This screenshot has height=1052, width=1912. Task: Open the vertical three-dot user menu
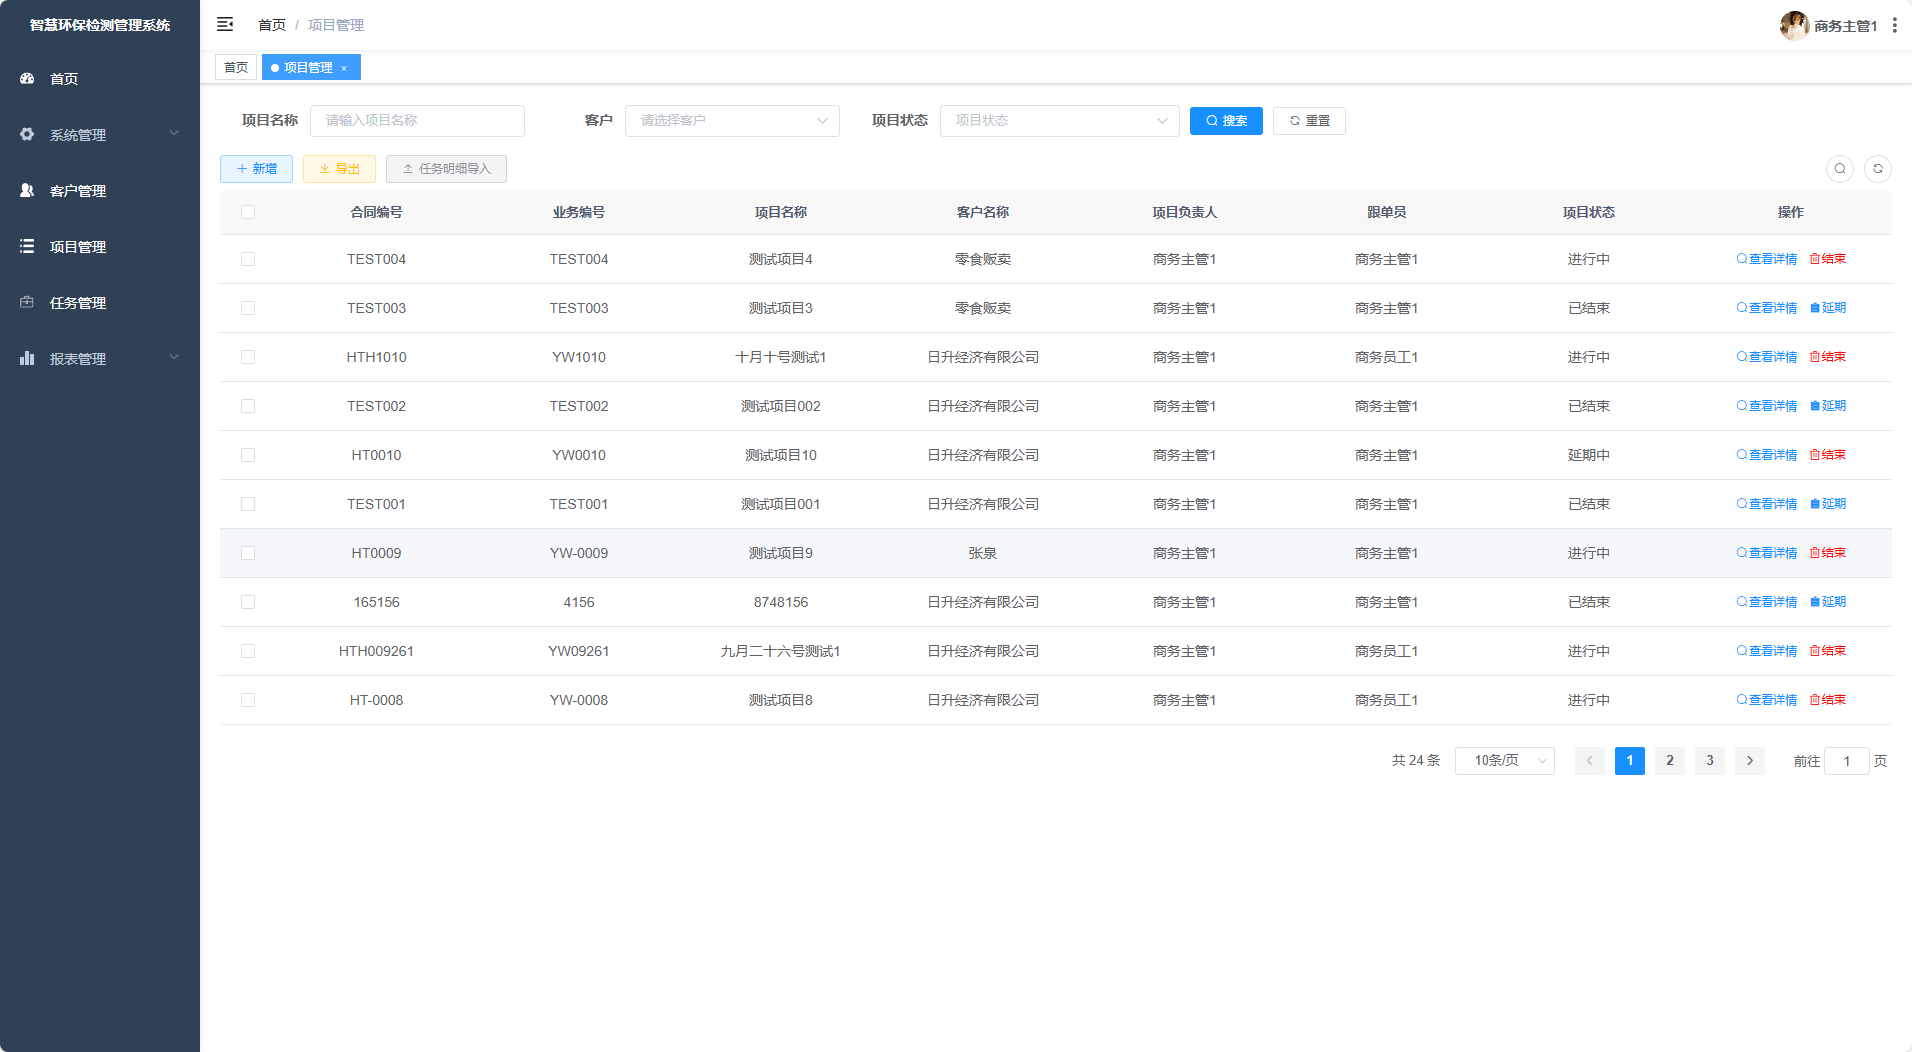point(1894,25)
